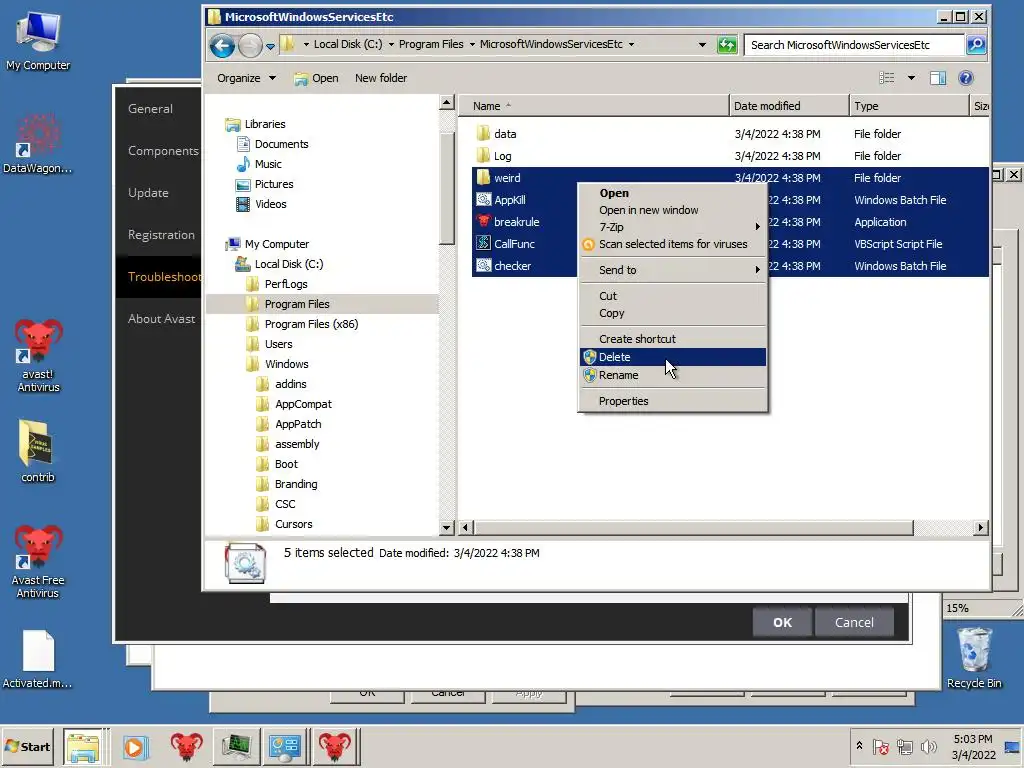Click the Open toolbar button
Viewport: 1024px width, 768px height.
pyautogui.click(x=316, y=78)
